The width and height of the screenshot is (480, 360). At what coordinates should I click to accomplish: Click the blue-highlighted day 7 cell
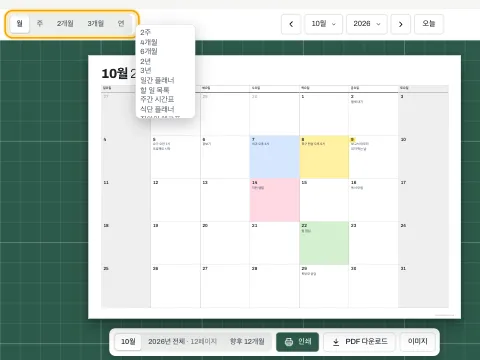point(274,157)
